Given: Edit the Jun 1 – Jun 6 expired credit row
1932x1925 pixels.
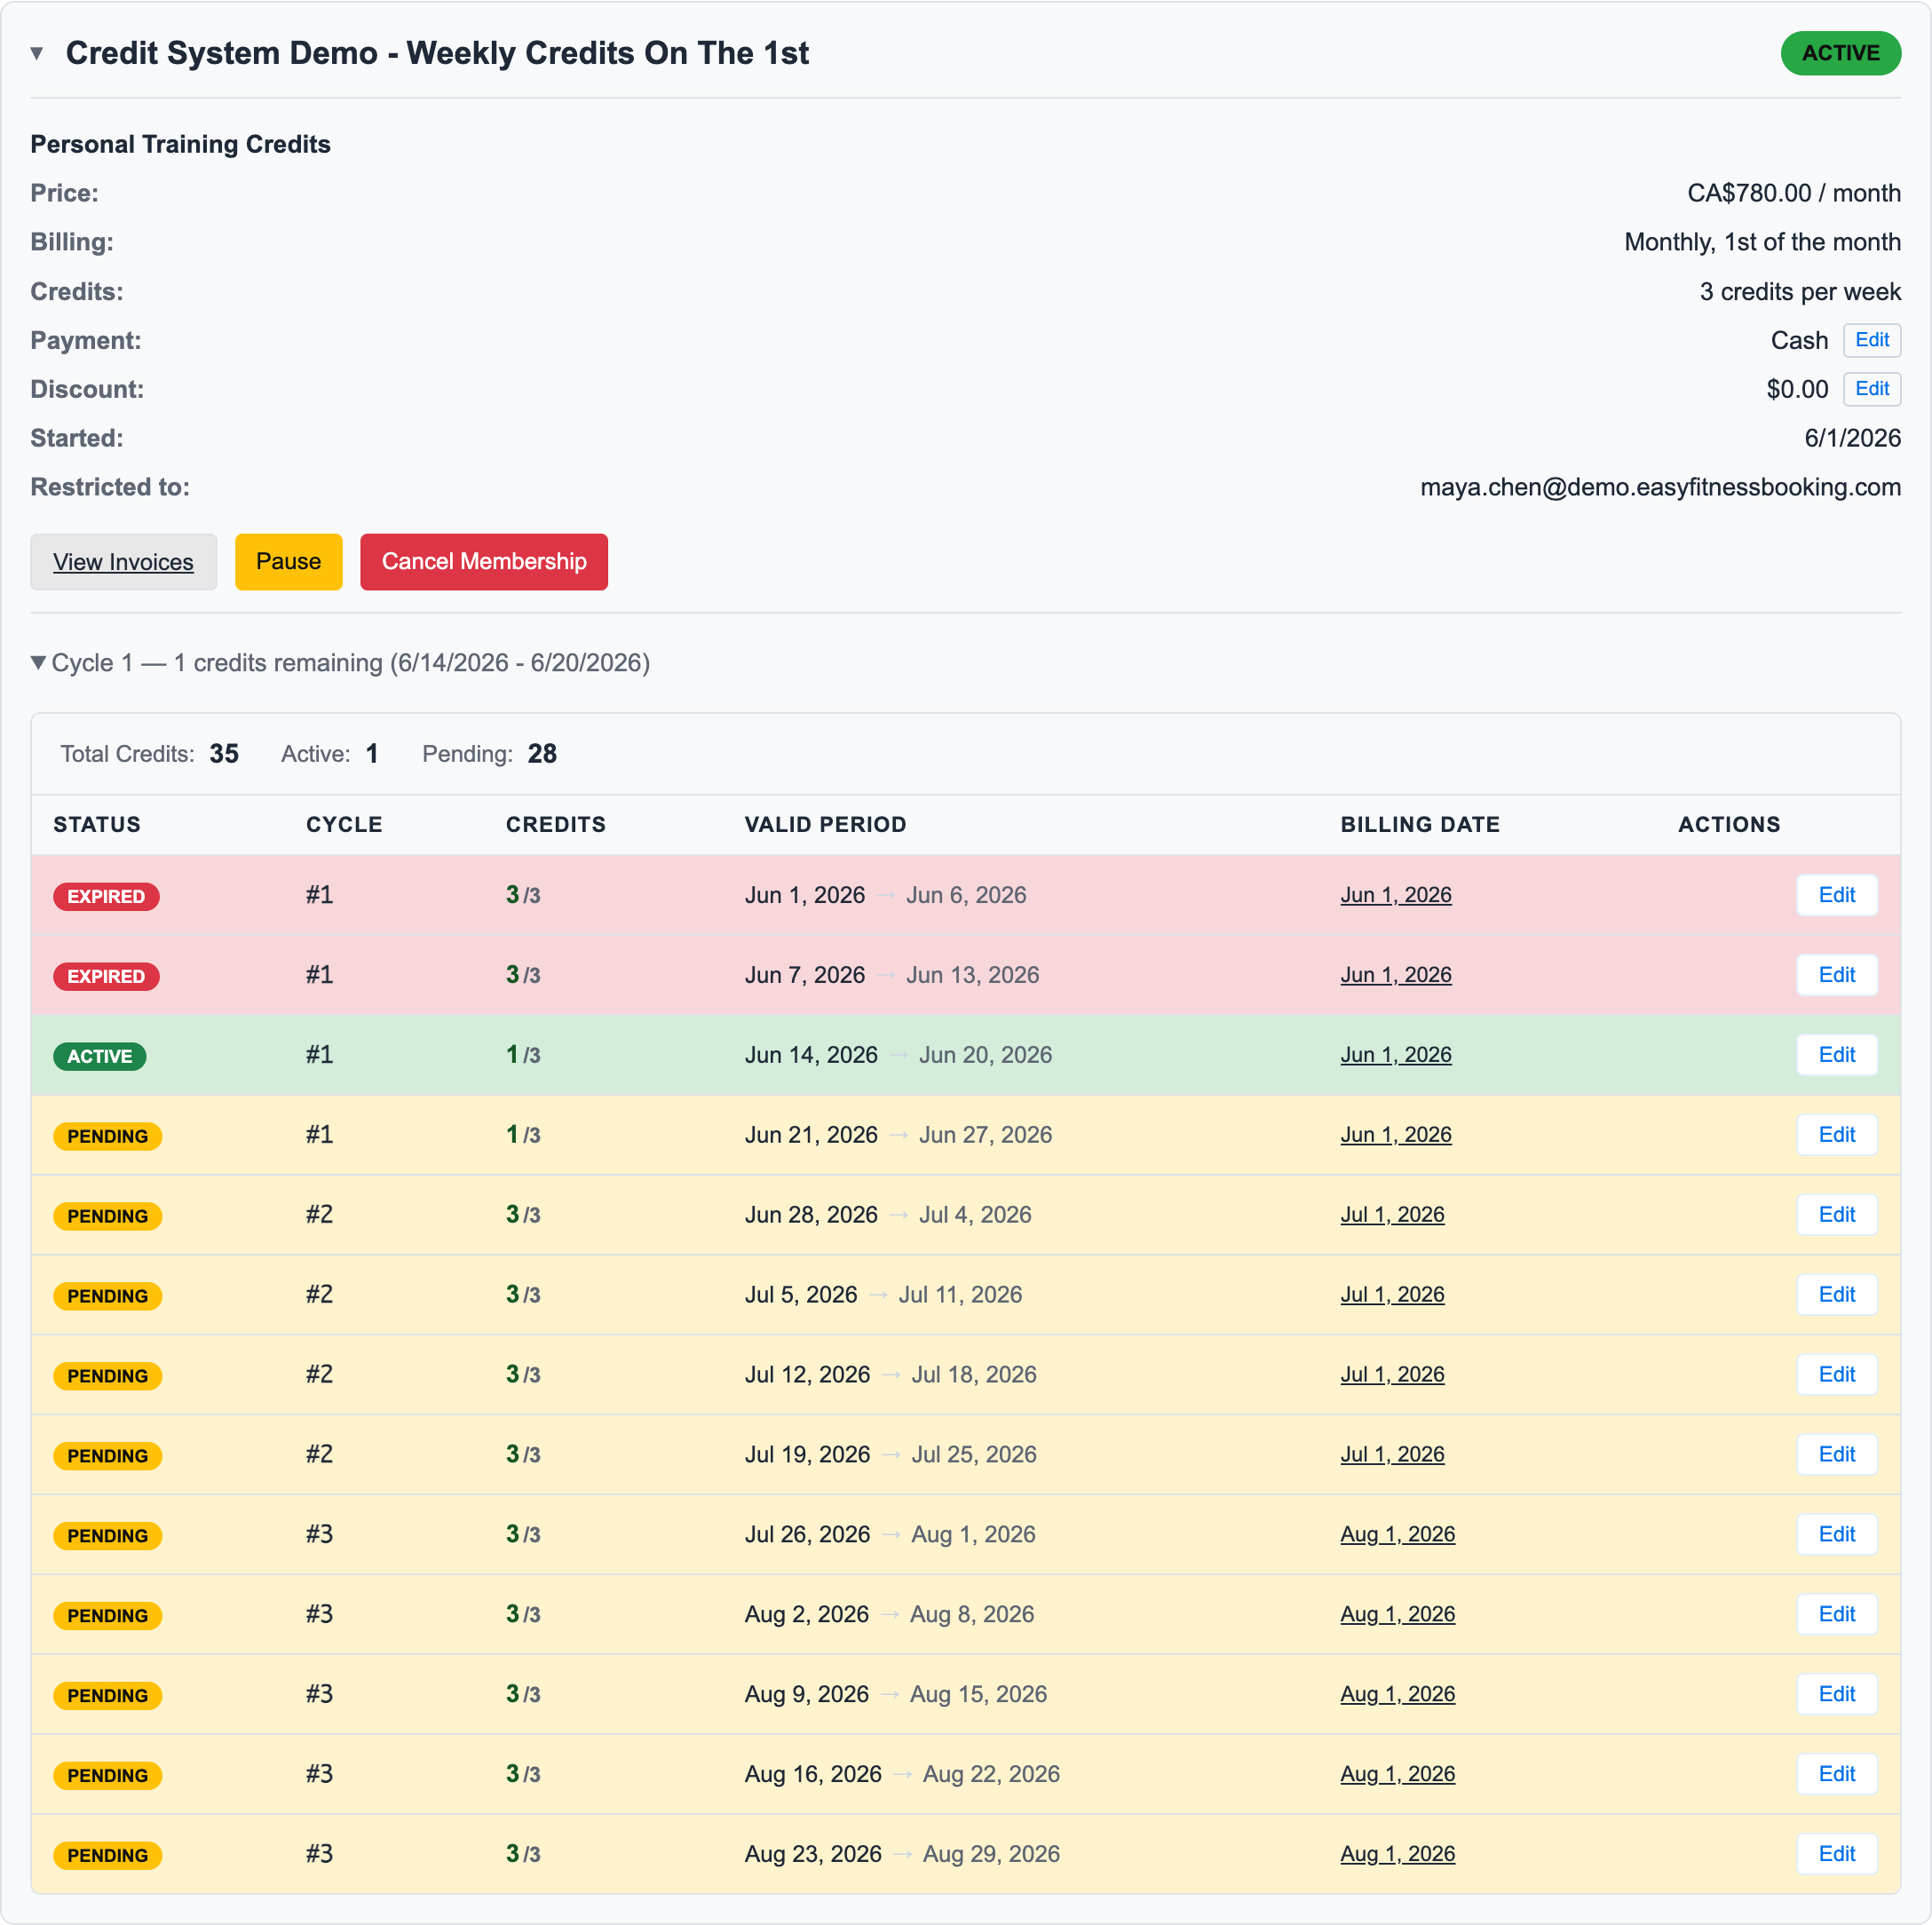Looking at the screenshot, I should [1836, 895].
